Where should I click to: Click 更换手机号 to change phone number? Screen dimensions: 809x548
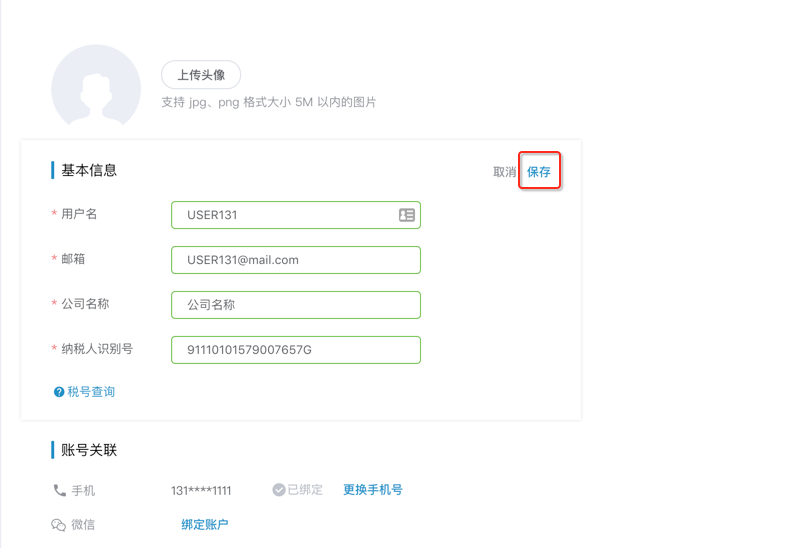pos(373,490)
